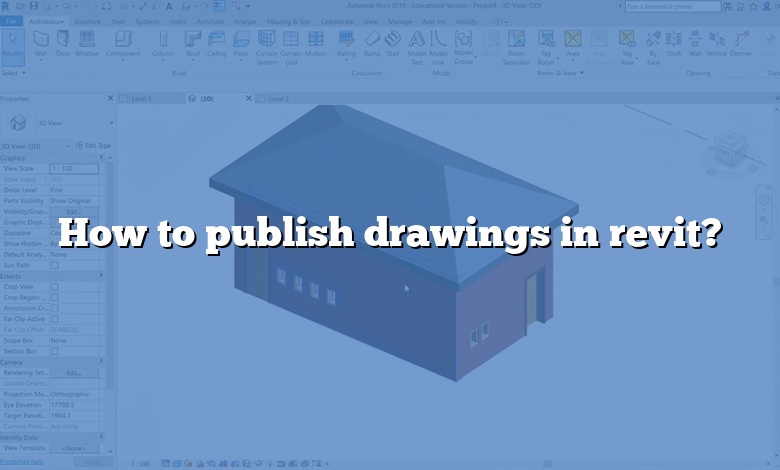780x470 pixels.
Task: Open the Properties help link
Action: click(22, 462)
